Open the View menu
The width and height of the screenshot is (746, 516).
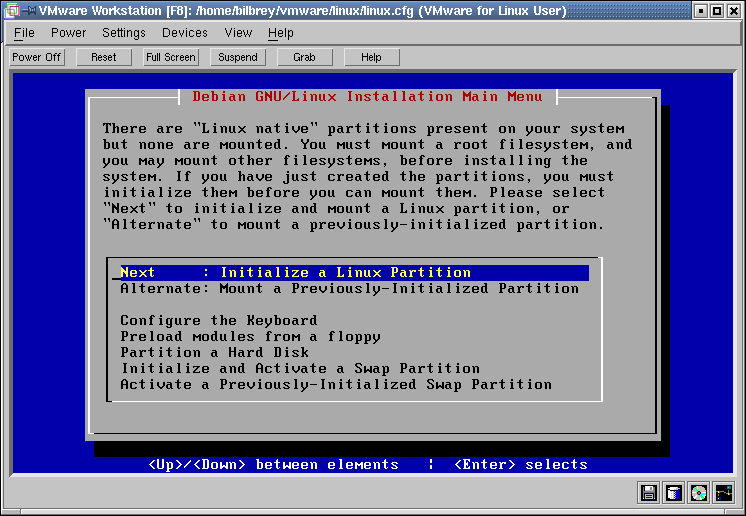pyautogui.click(x=238, y=33)
